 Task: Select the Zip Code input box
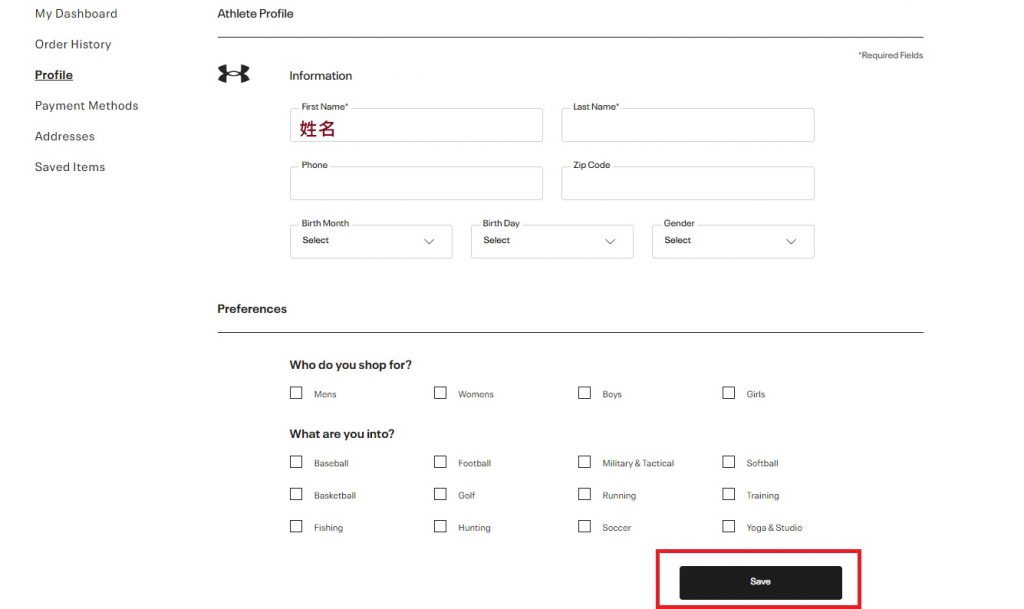click(x=687, y=184)
